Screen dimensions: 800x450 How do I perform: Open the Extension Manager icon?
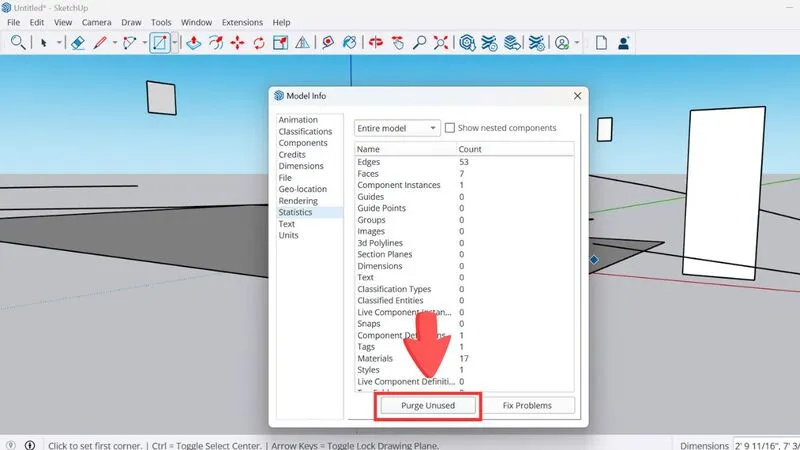[x=536, y=43]
